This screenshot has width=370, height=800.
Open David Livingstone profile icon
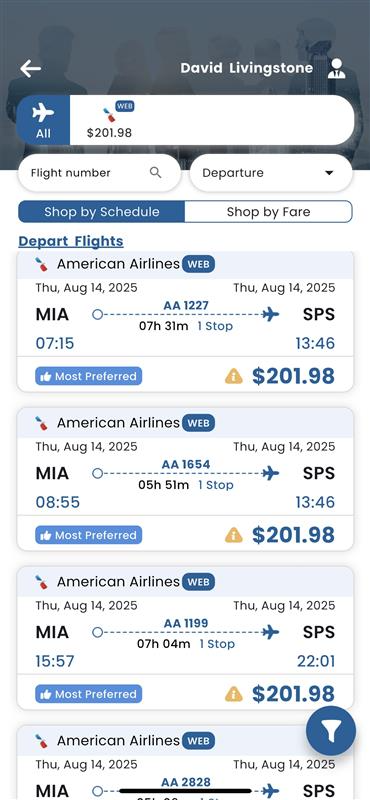pos(336,68)
